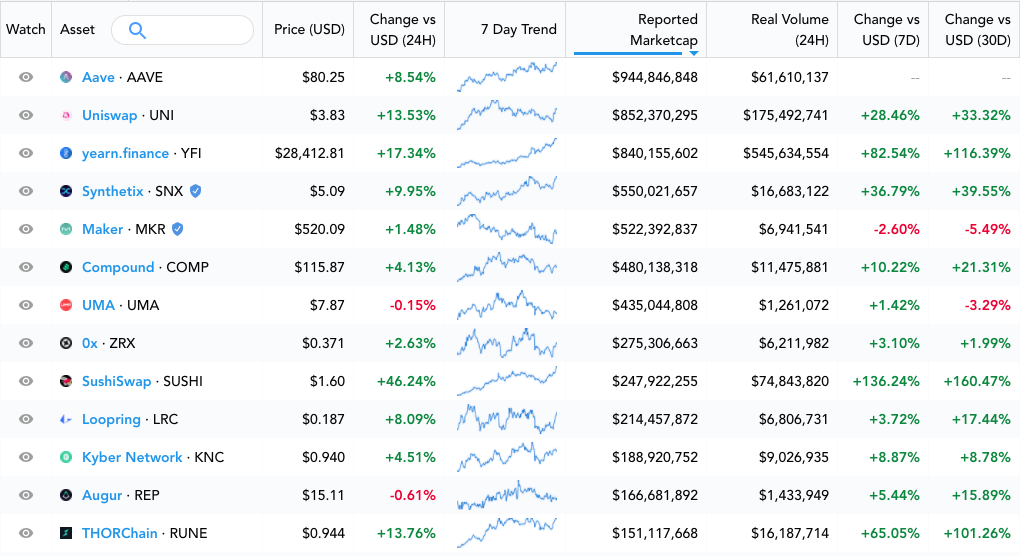Screen dimensions: 1020x556
Task: Sort by Change vs USD (7D) header
Action: click(886, 30)
